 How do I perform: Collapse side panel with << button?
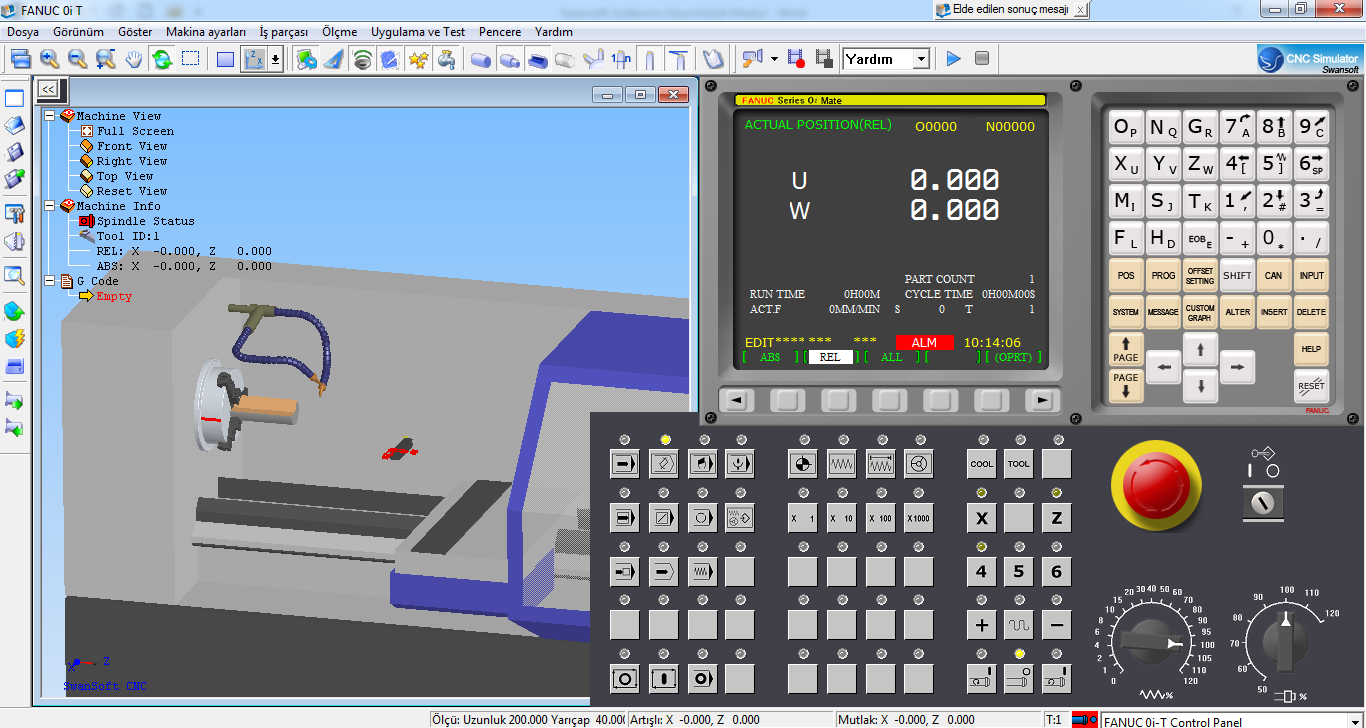(x=48, y=89)
